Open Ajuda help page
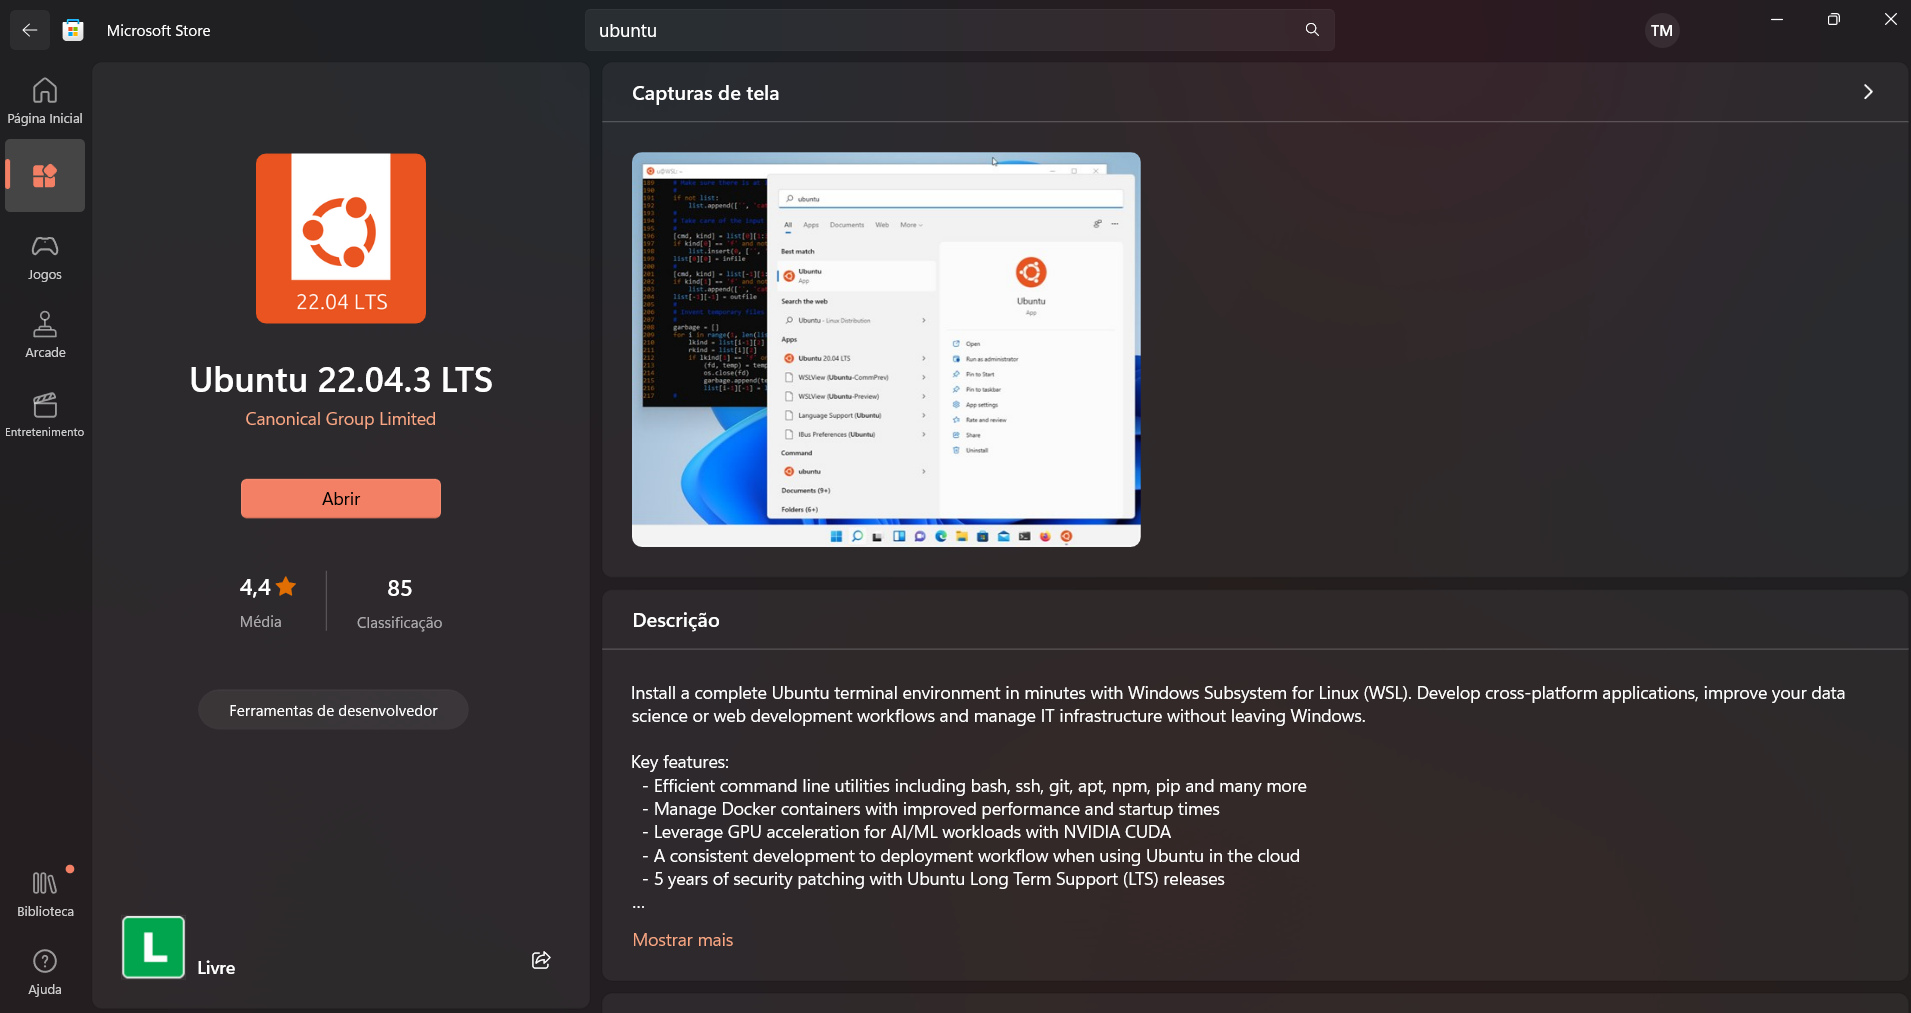The height and width of the screenshot is (1013, 1911). (x=45, y=972)
